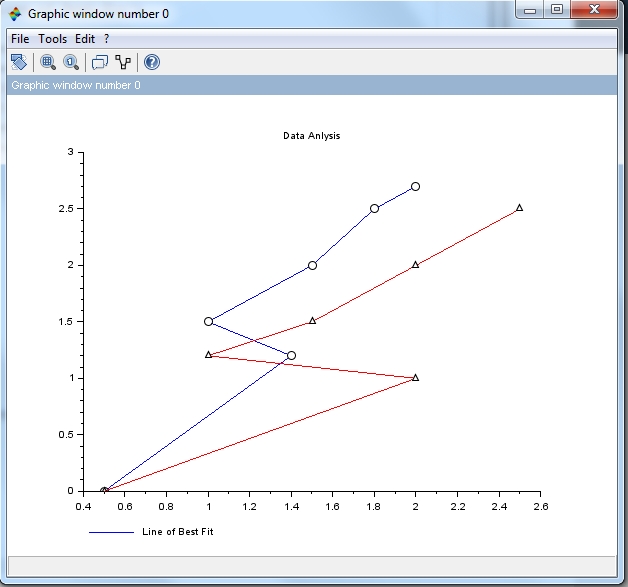Click the Original view zoom icon
628x587 pixels.
coord(71,62)
